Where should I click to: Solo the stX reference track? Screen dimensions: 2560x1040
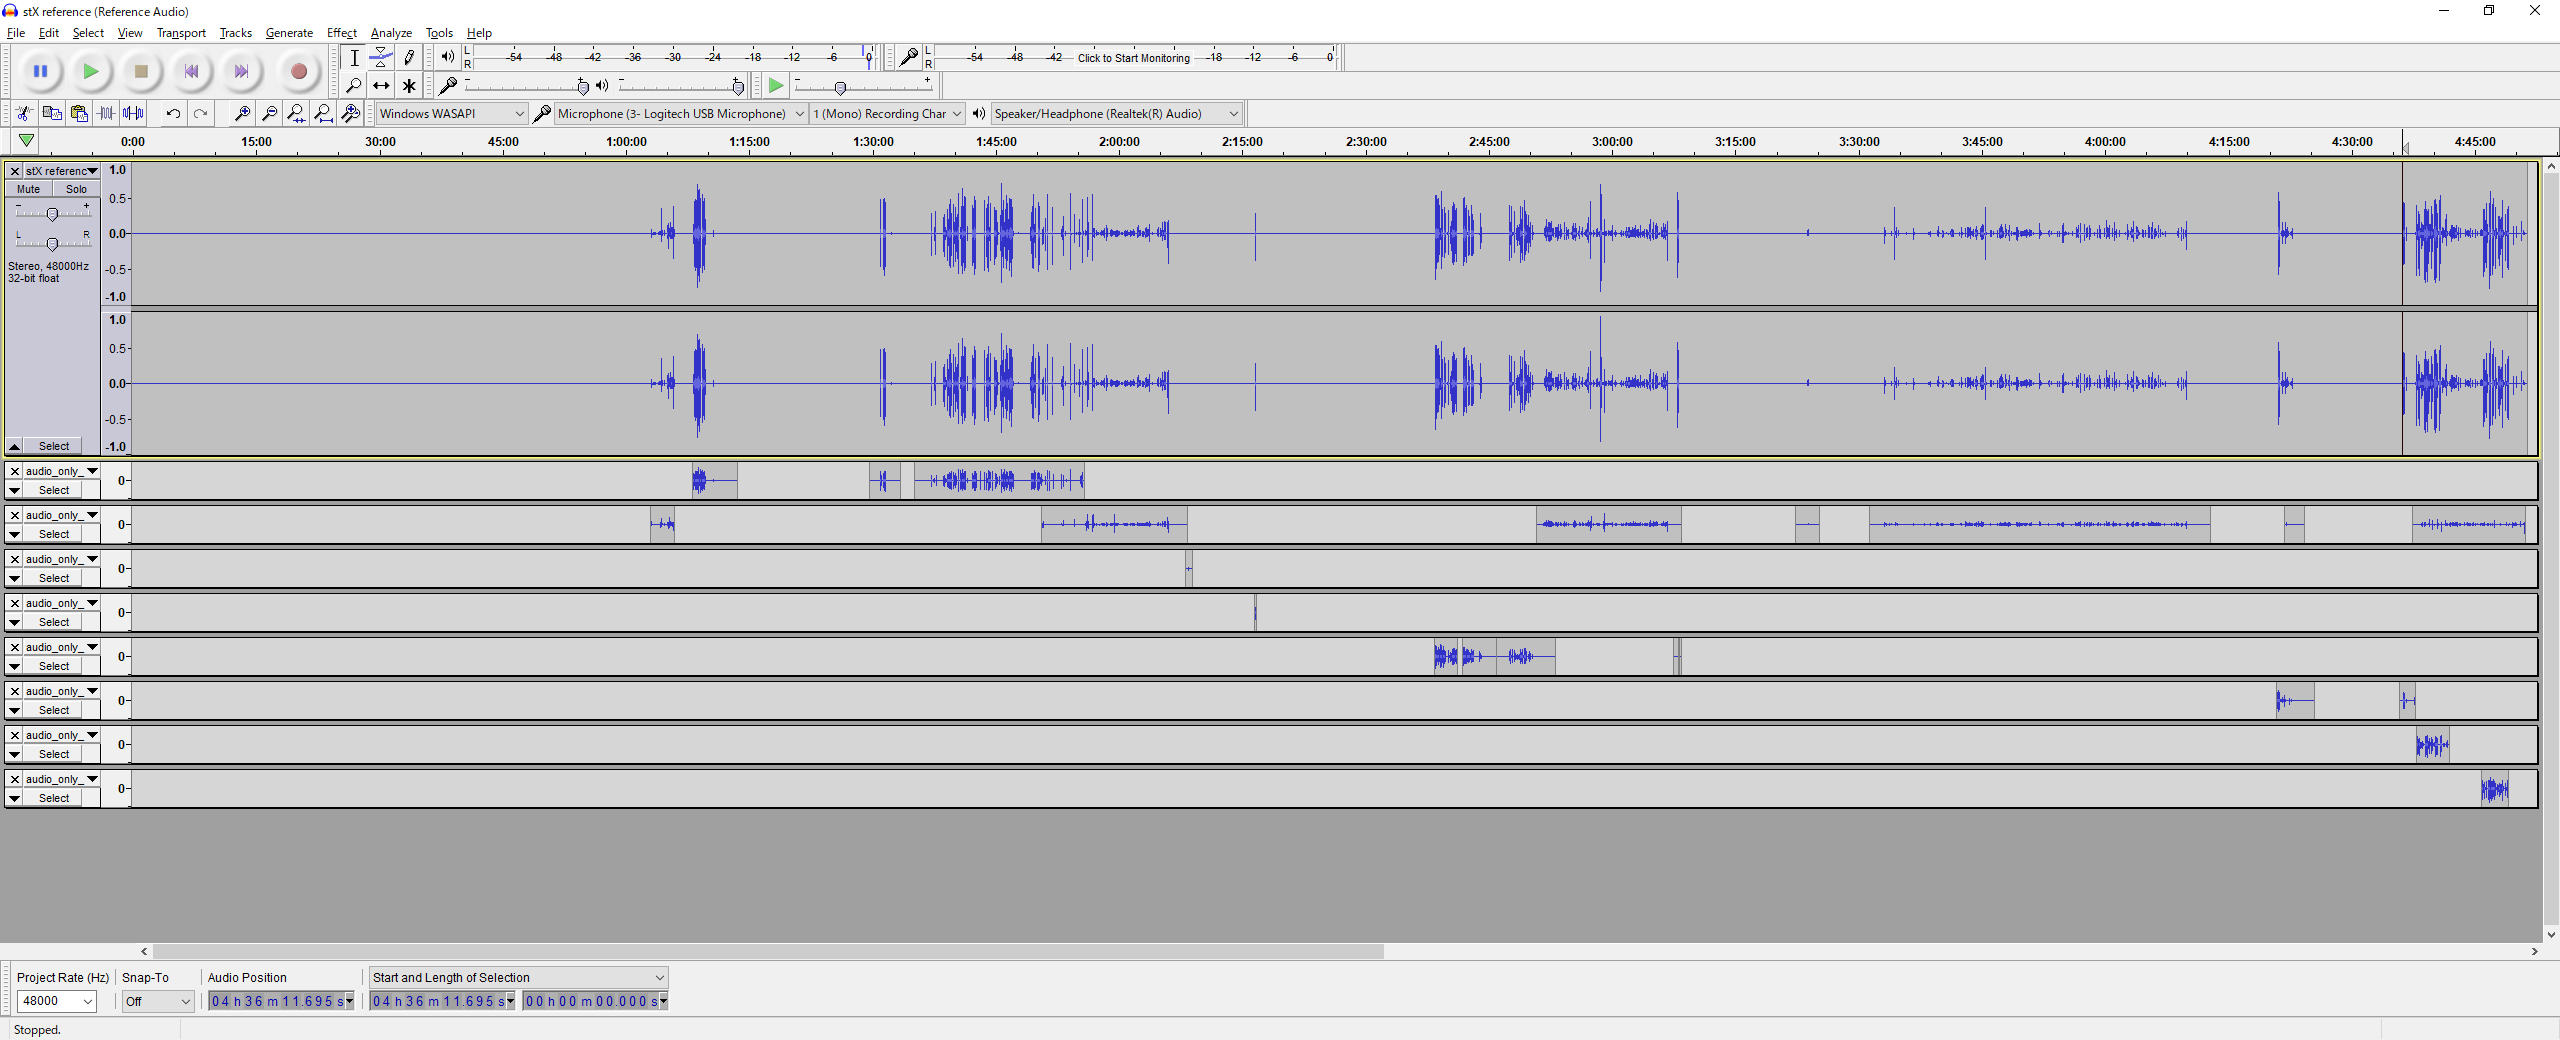(x=76, y=189)
